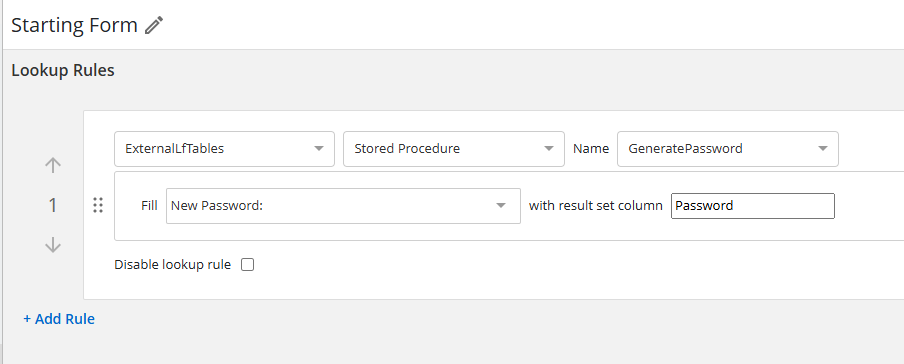Open the ExternalLfTables data source dropdown
904x364 pixels.
pos(224,149)
